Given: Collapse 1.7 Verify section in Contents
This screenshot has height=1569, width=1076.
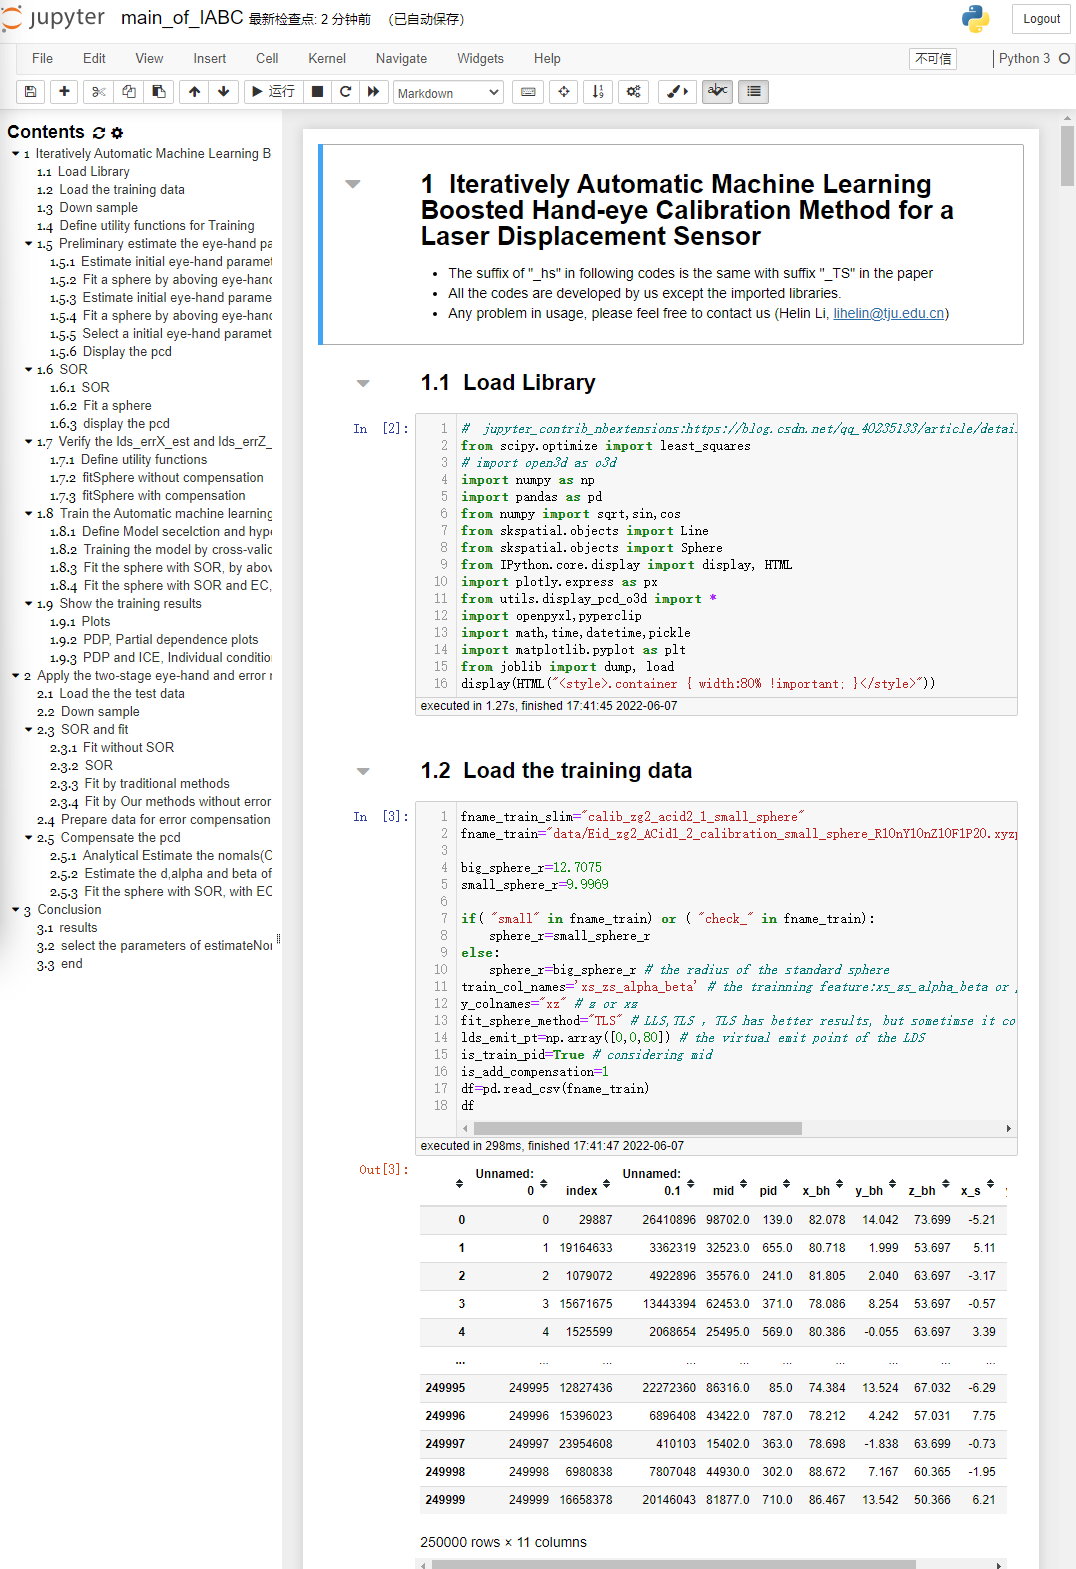Looking at the screenshot, I should [28, 442].
